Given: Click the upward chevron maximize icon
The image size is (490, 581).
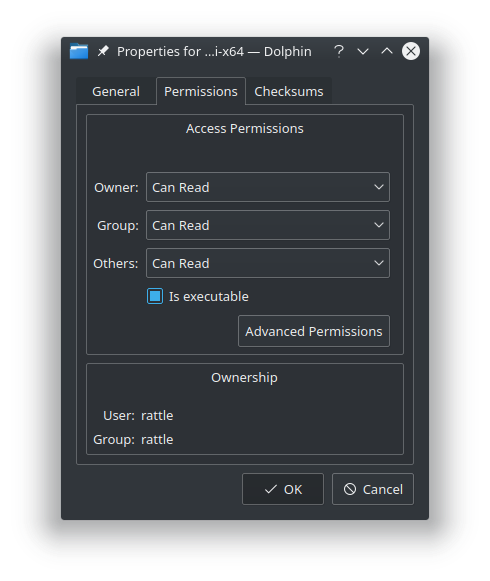Looking at the screenshot, I should pyautogui.click(x=387, y=51).
